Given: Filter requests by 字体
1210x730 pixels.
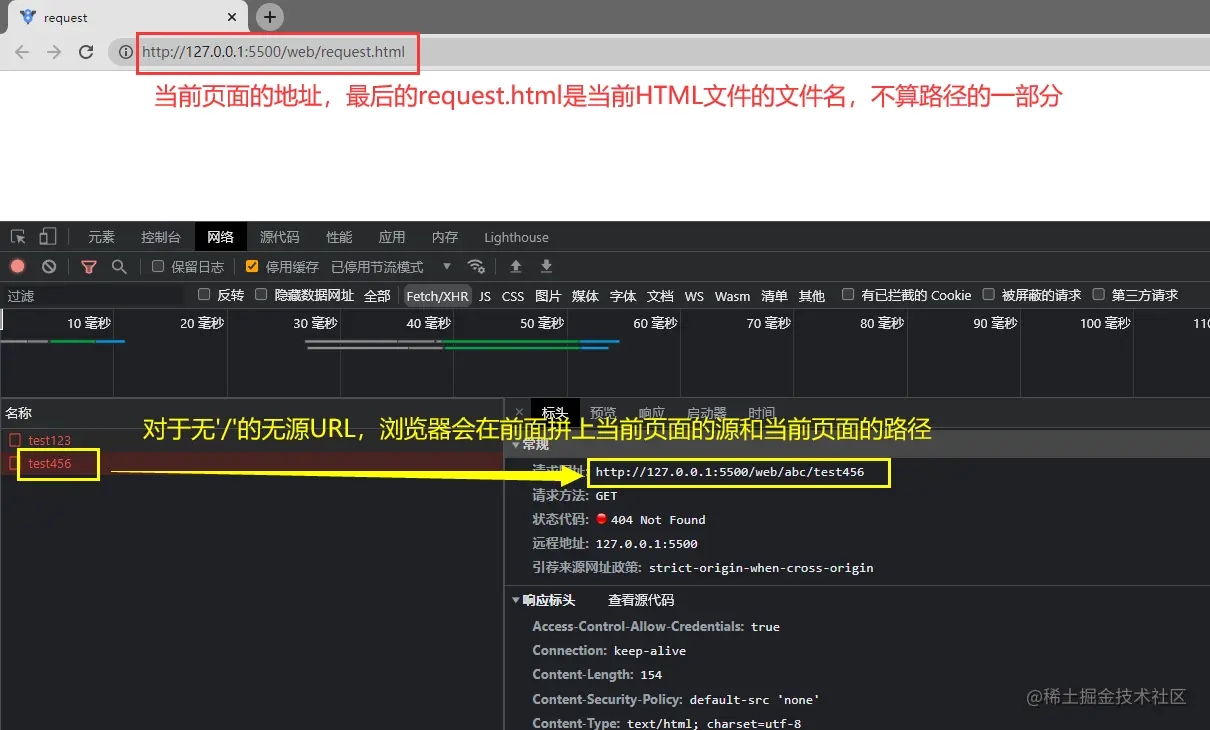Looking at the screenshot, I should (x=623, y=296).
